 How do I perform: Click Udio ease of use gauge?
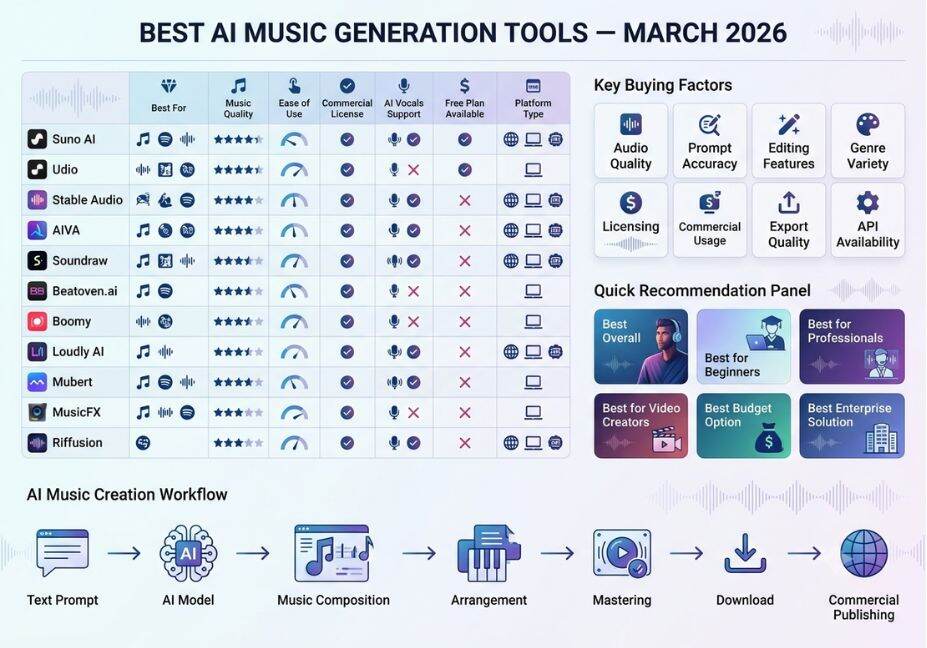point(294,170)
